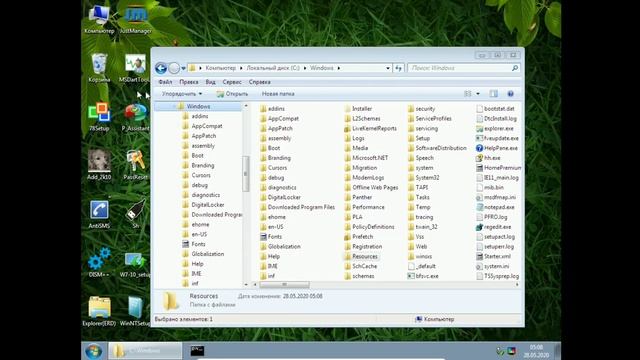Launch JustManager from the desktop
This screenshot has width=640, height=360.
136,19
